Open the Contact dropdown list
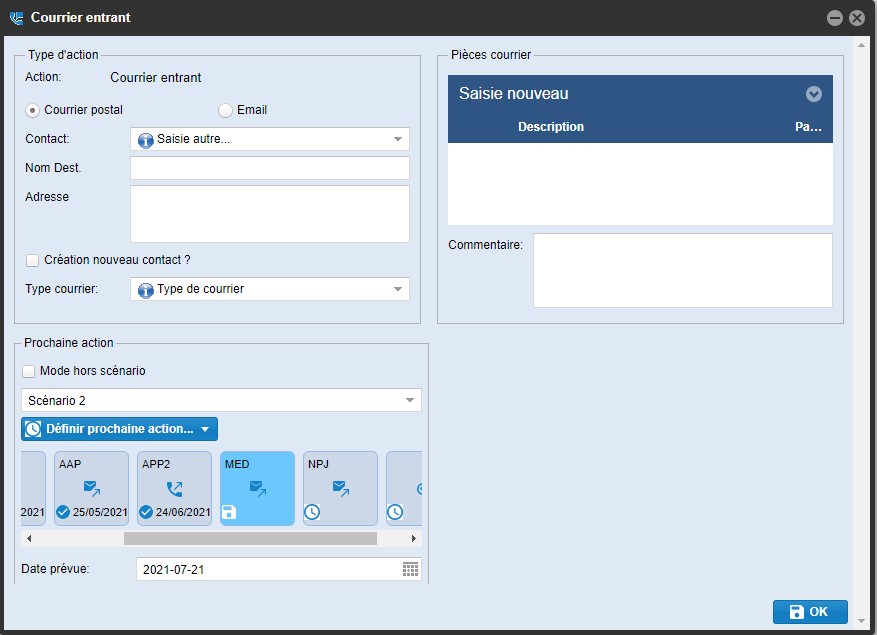The width and height of the screenshot is (877, 635). tap(397, 139)
